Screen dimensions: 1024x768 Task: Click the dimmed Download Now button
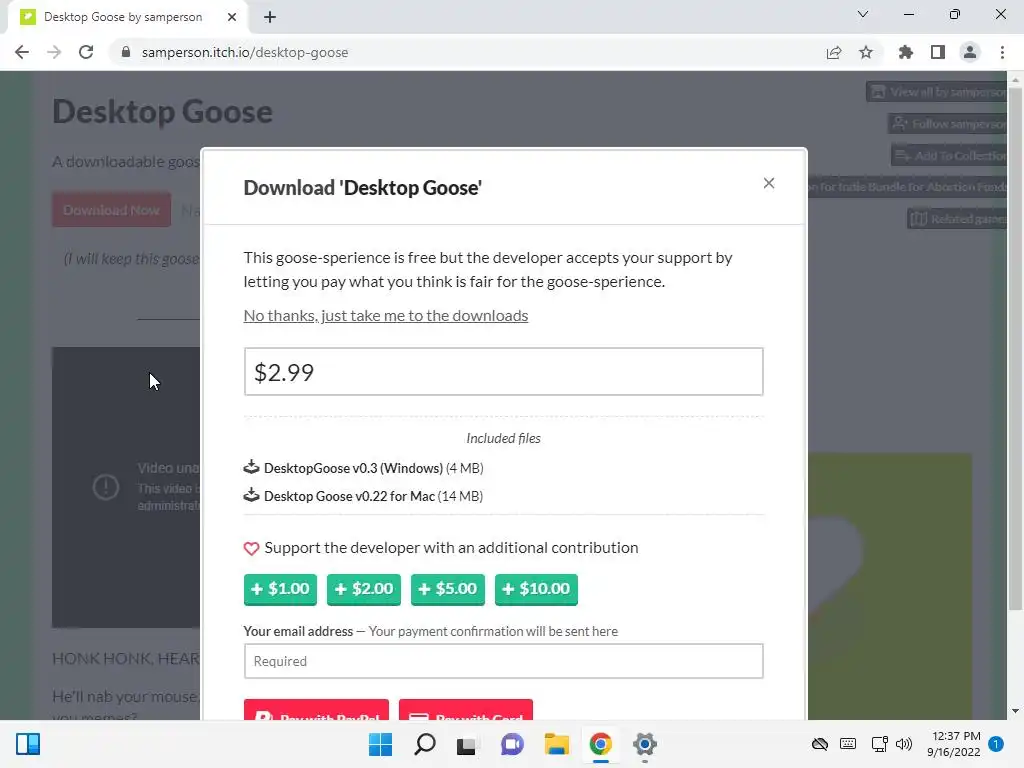click(x=112, y=210)
